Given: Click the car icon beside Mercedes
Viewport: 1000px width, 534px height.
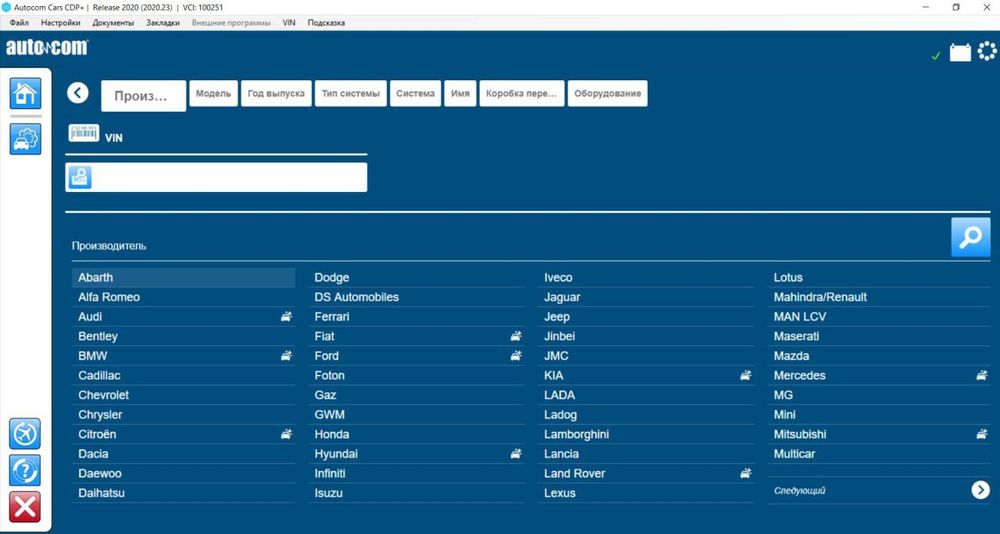Looking at the screenshot, I should pos(982,375).
